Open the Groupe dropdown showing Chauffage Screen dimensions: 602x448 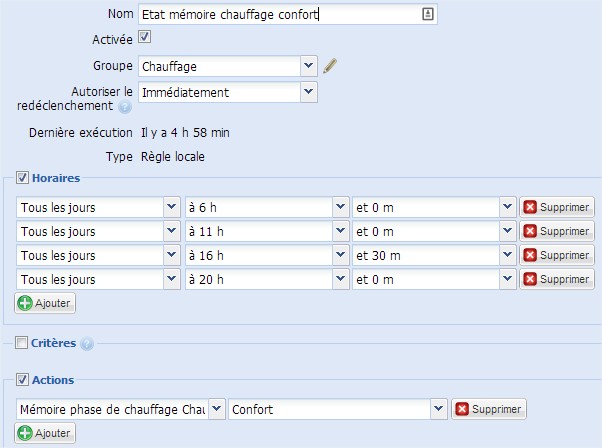[308, 66]
